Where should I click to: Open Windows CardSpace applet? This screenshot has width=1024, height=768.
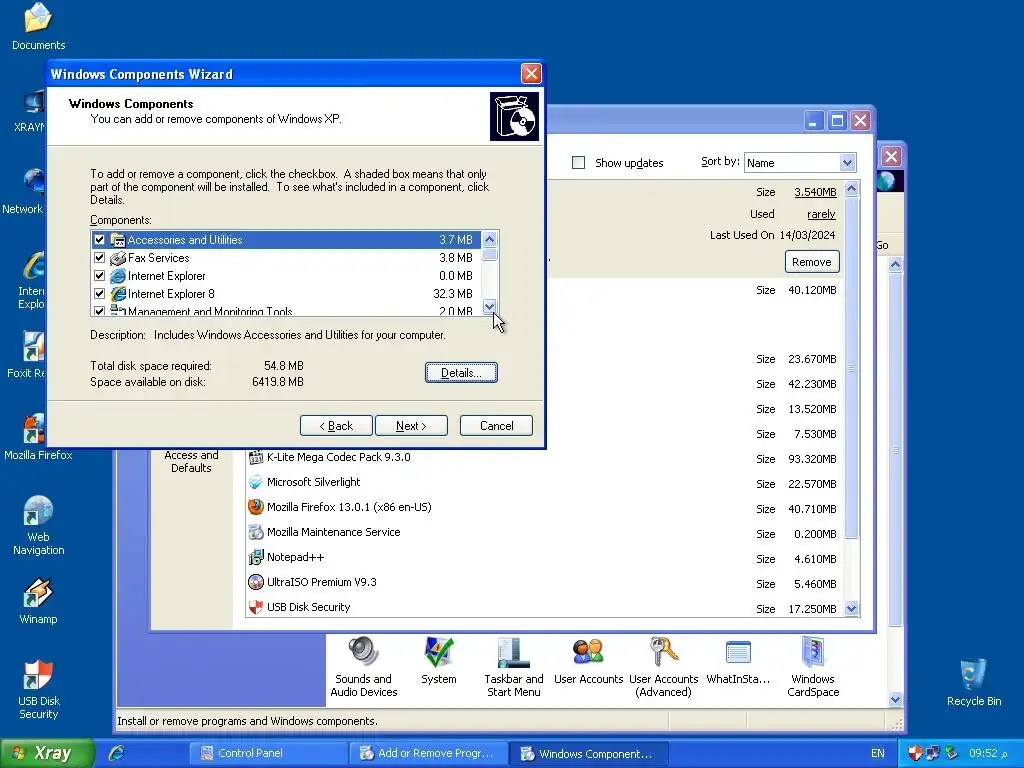point(812,667)
